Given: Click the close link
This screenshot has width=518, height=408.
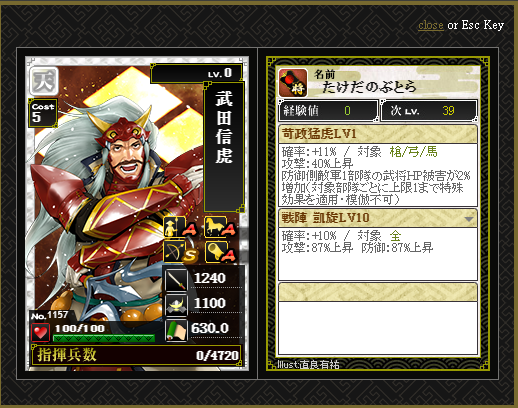Looking at the screenshot, I should tap(431, 25).
